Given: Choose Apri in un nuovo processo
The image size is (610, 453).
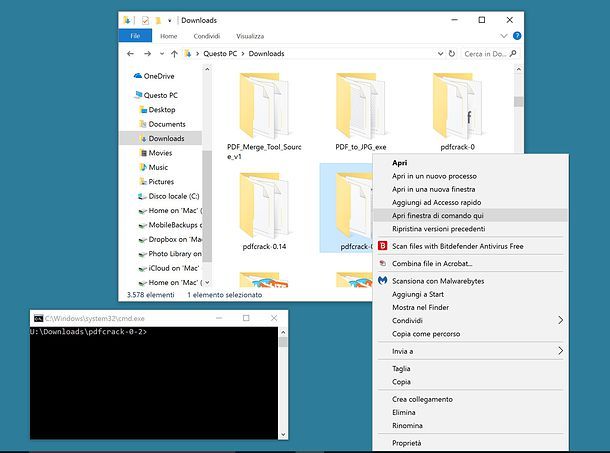Looking at the screenshot, I should (x=434, y=176).
